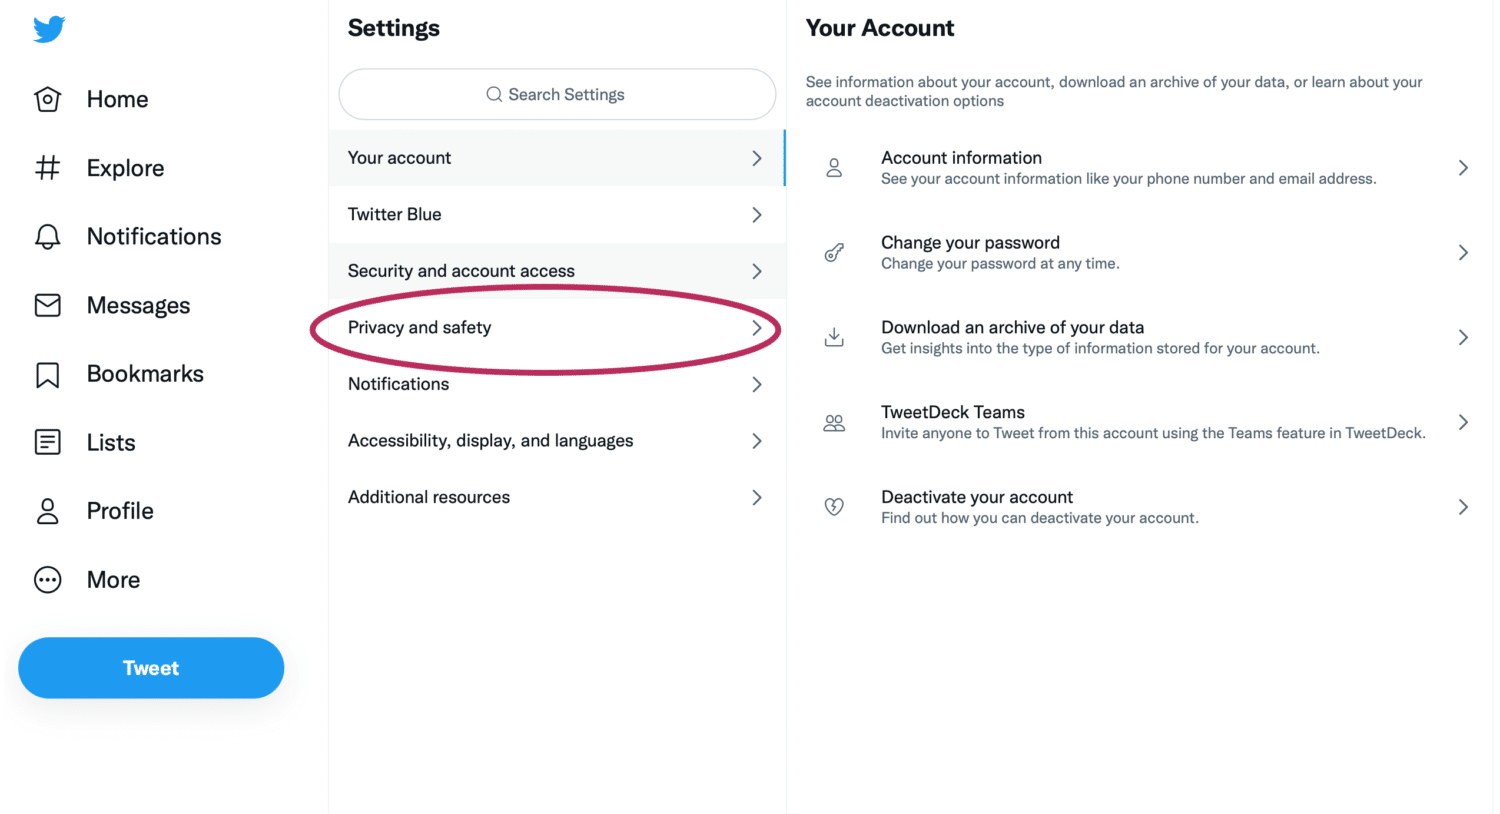
Task: Click 'Get insights into the type of information' text
Action: (1100, 349)
